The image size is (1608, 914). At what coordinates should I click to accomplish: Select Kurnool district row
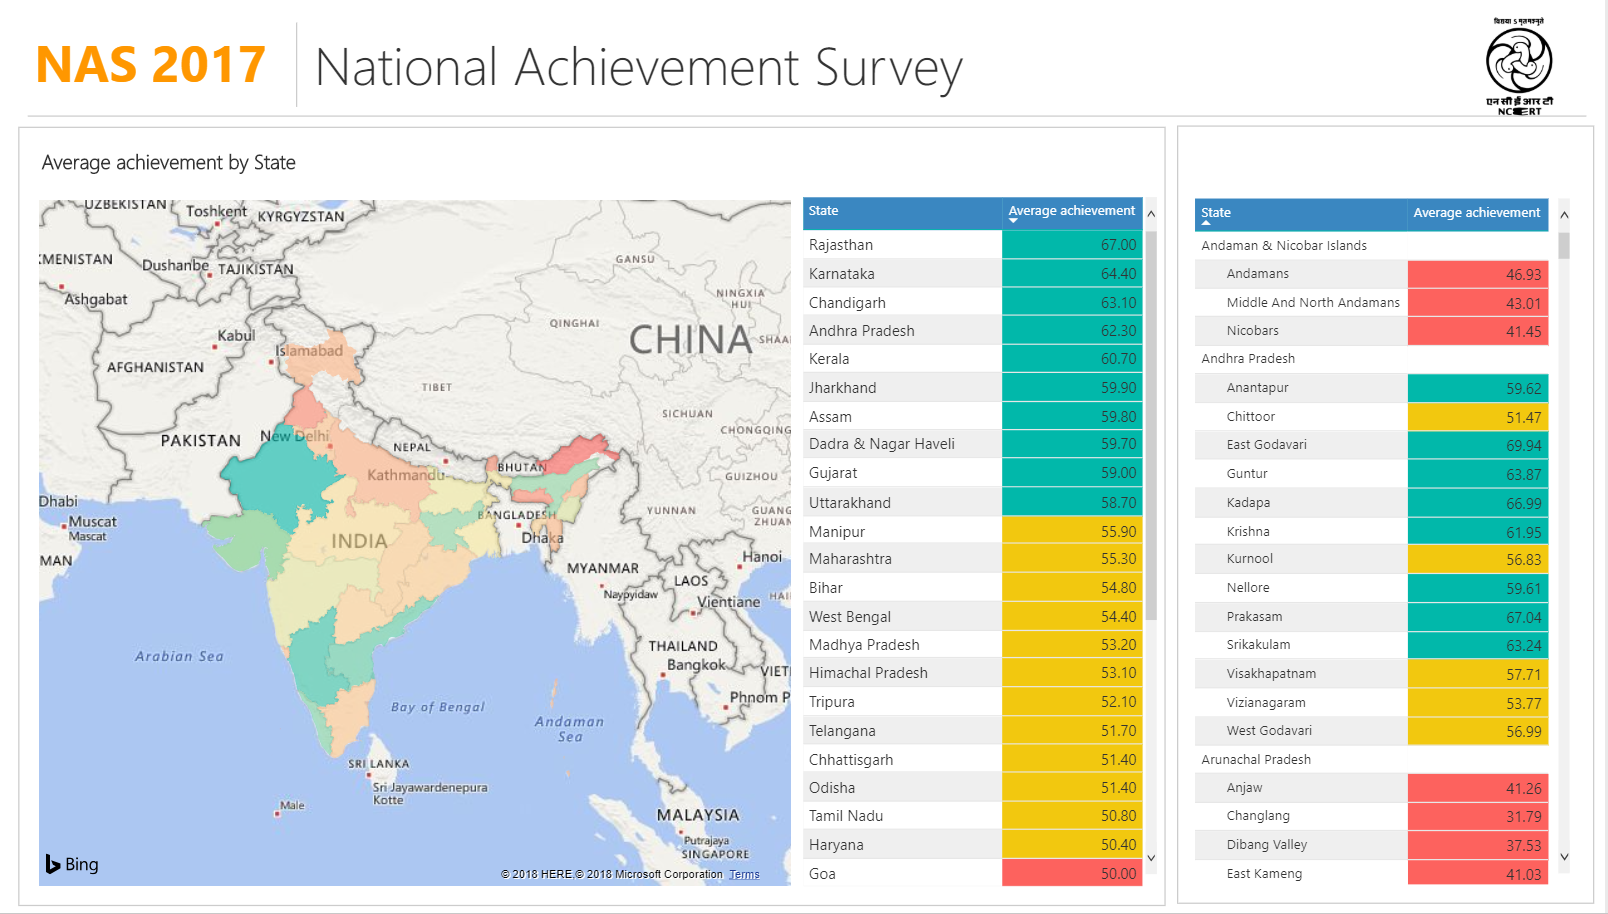point(1372,559)
